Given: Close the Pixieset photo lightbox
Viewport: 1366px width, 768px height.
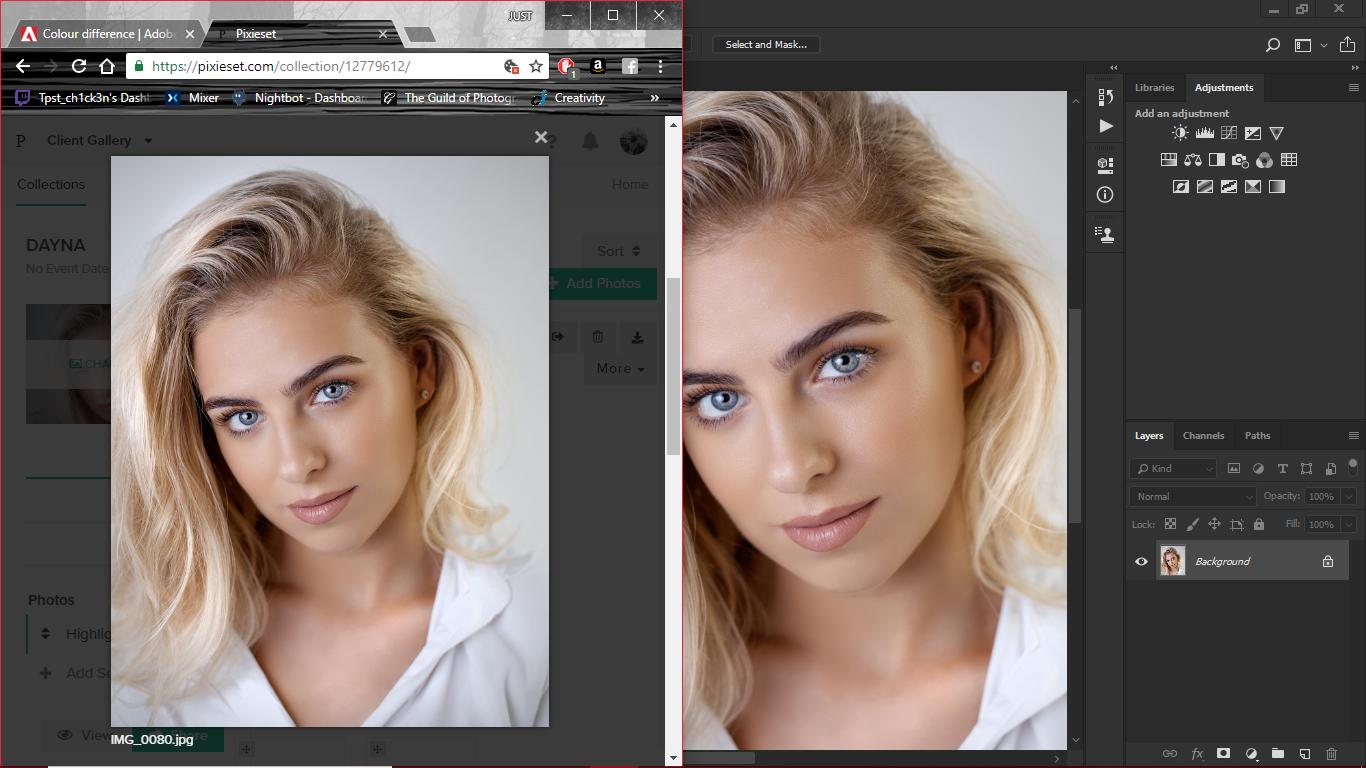Looking at the screenshot, I should click(x=540, y=137).
